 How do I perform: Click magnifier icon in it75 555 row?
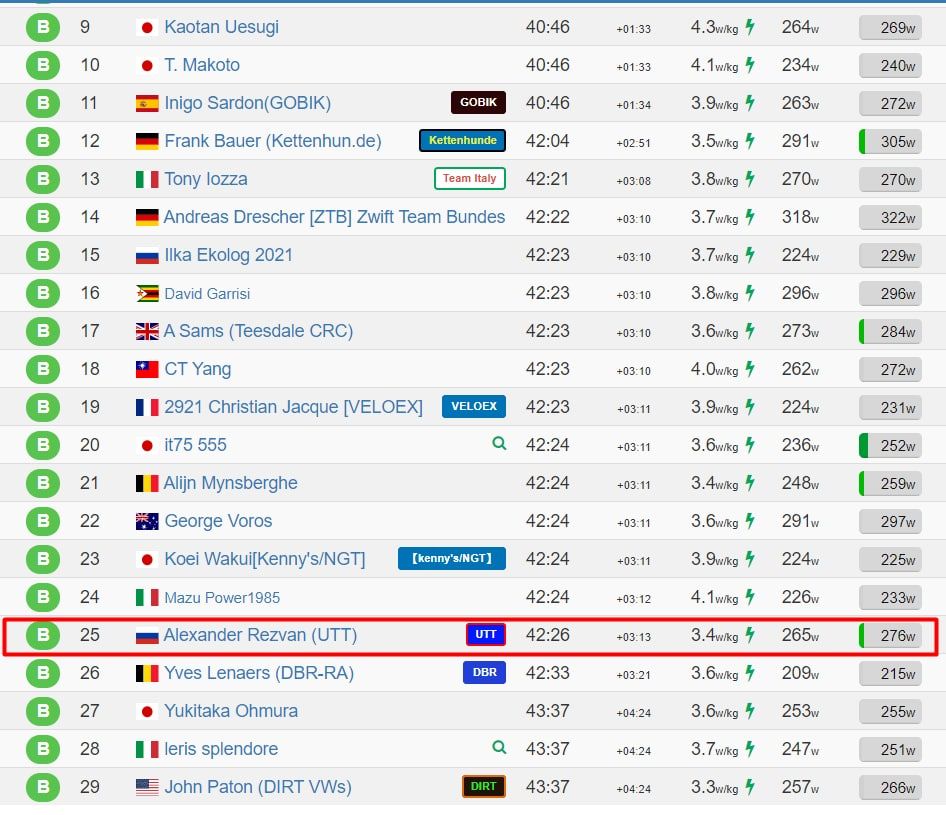tap(499, 443)
